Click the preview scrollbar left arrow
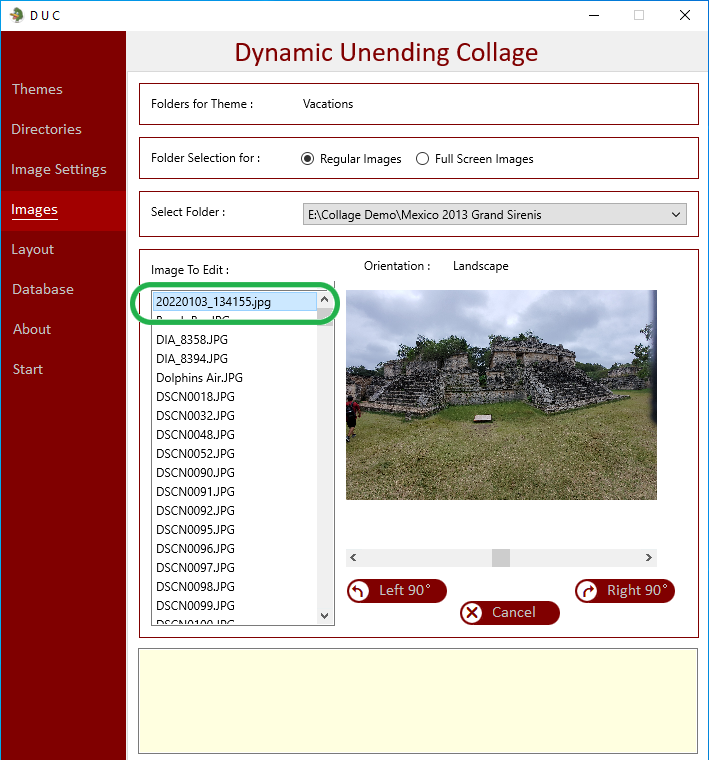714x760 pixels. tap(353, 557)
